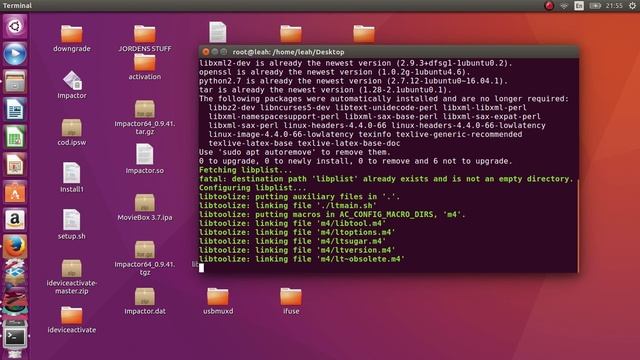The width and height of the screenshot is (640, 360).
Task: Open the Files manager from launcher
Action: click(15, 81)
